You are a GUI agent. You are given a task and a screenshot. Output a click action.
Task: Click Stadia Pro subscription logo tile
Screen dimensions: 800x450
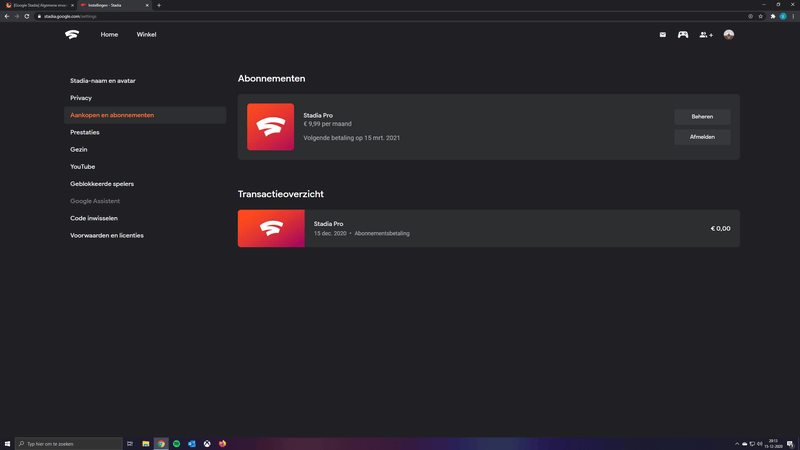click(x=270, y=127)
